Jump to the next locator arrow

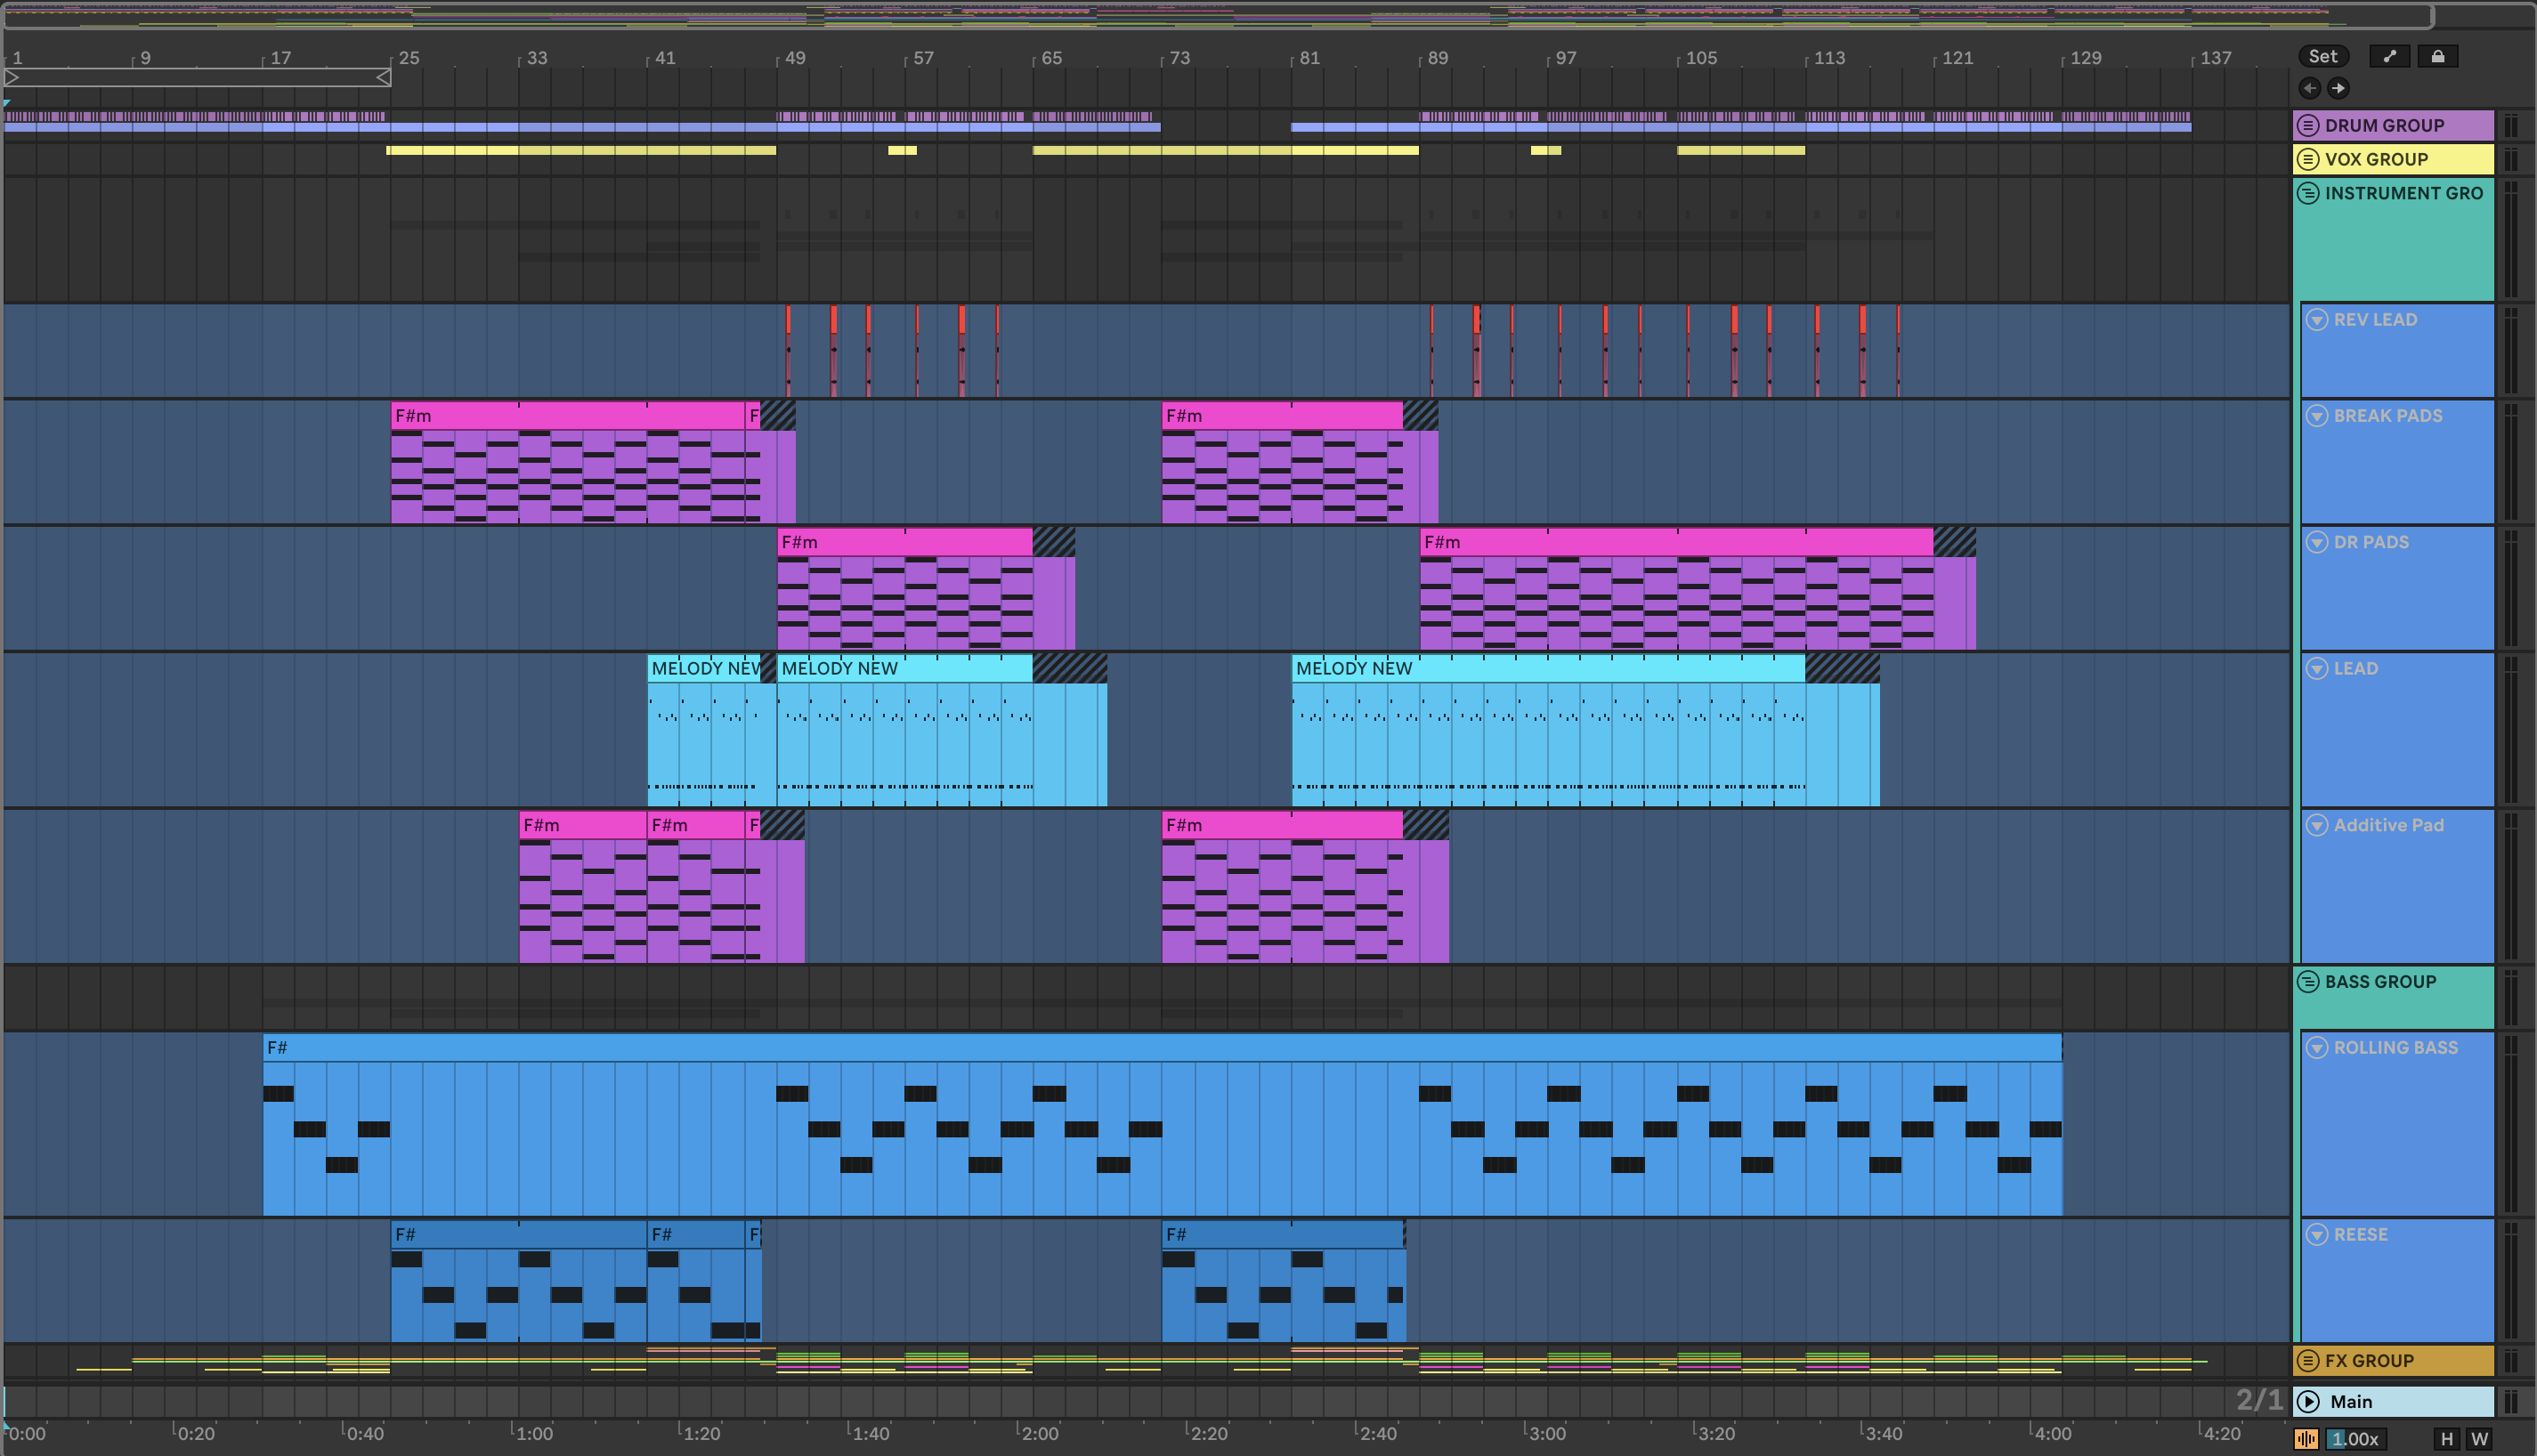click(2338, 88)
